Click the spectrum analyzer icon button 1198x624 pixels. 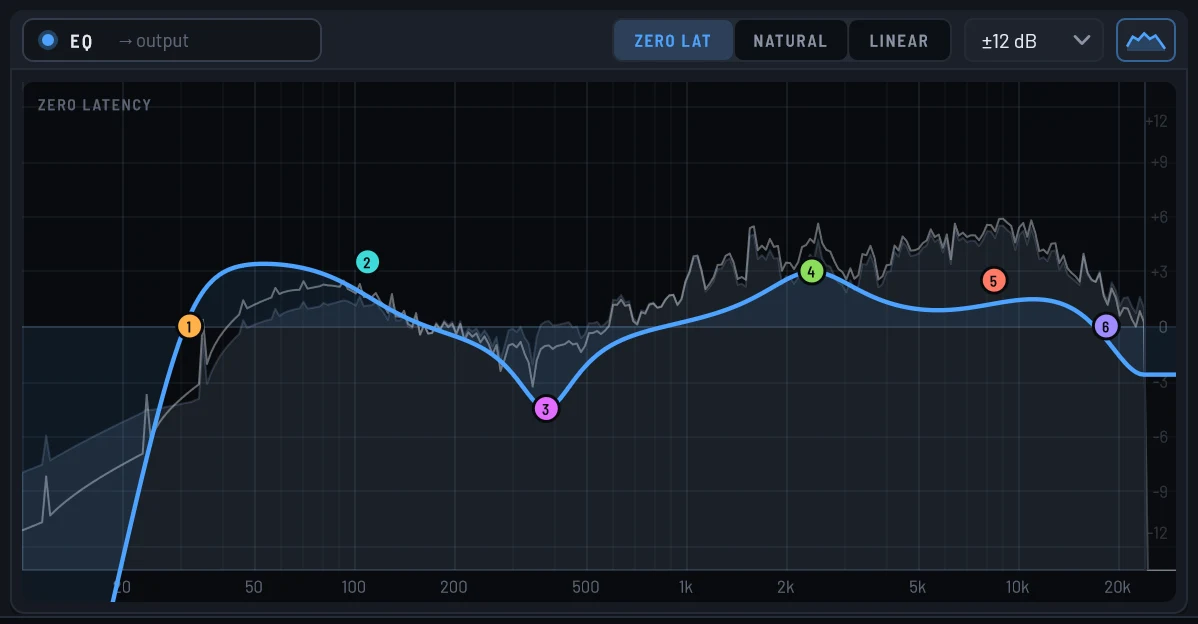tap(1145, 40)
